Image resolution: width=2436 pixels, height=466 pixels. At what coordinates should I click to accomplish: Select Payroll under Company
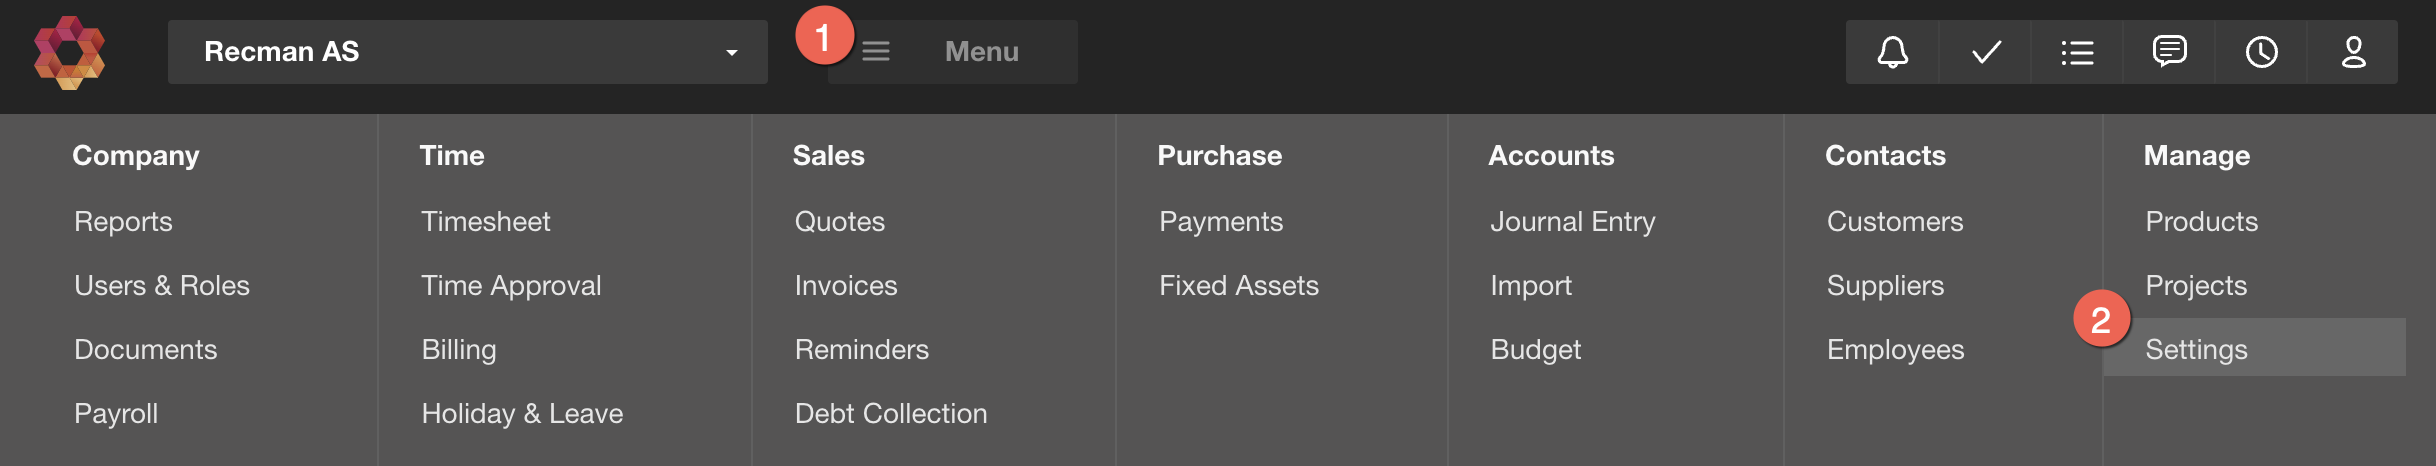116,413
